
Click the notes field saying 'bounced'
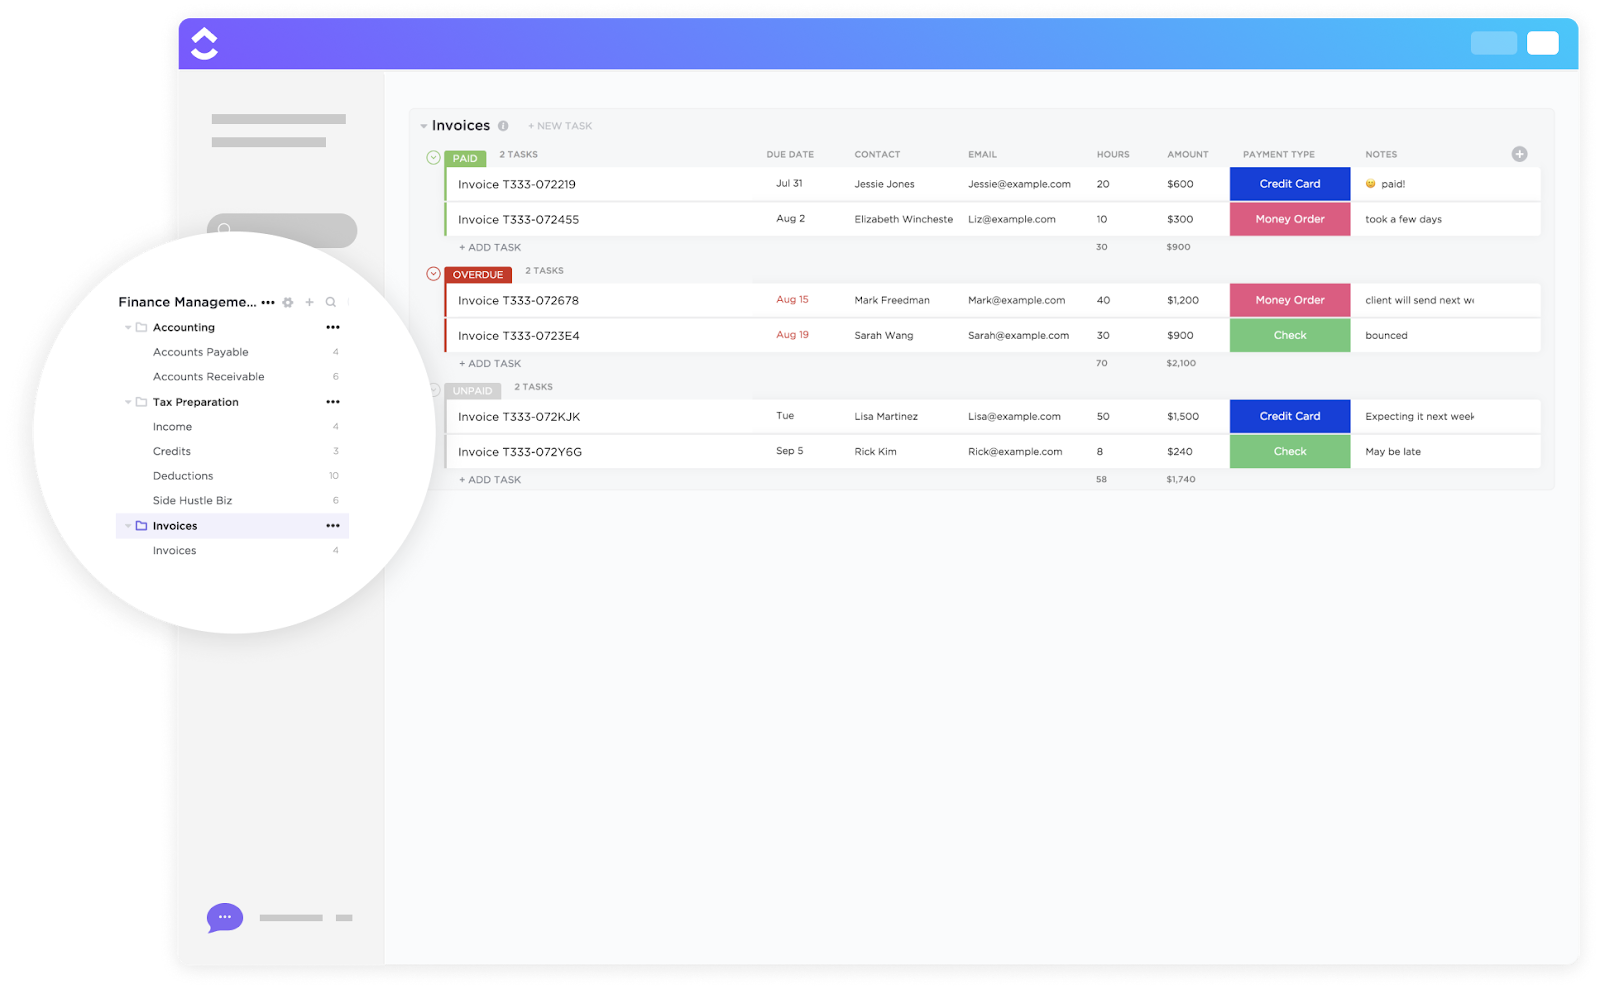(1386, 335)
